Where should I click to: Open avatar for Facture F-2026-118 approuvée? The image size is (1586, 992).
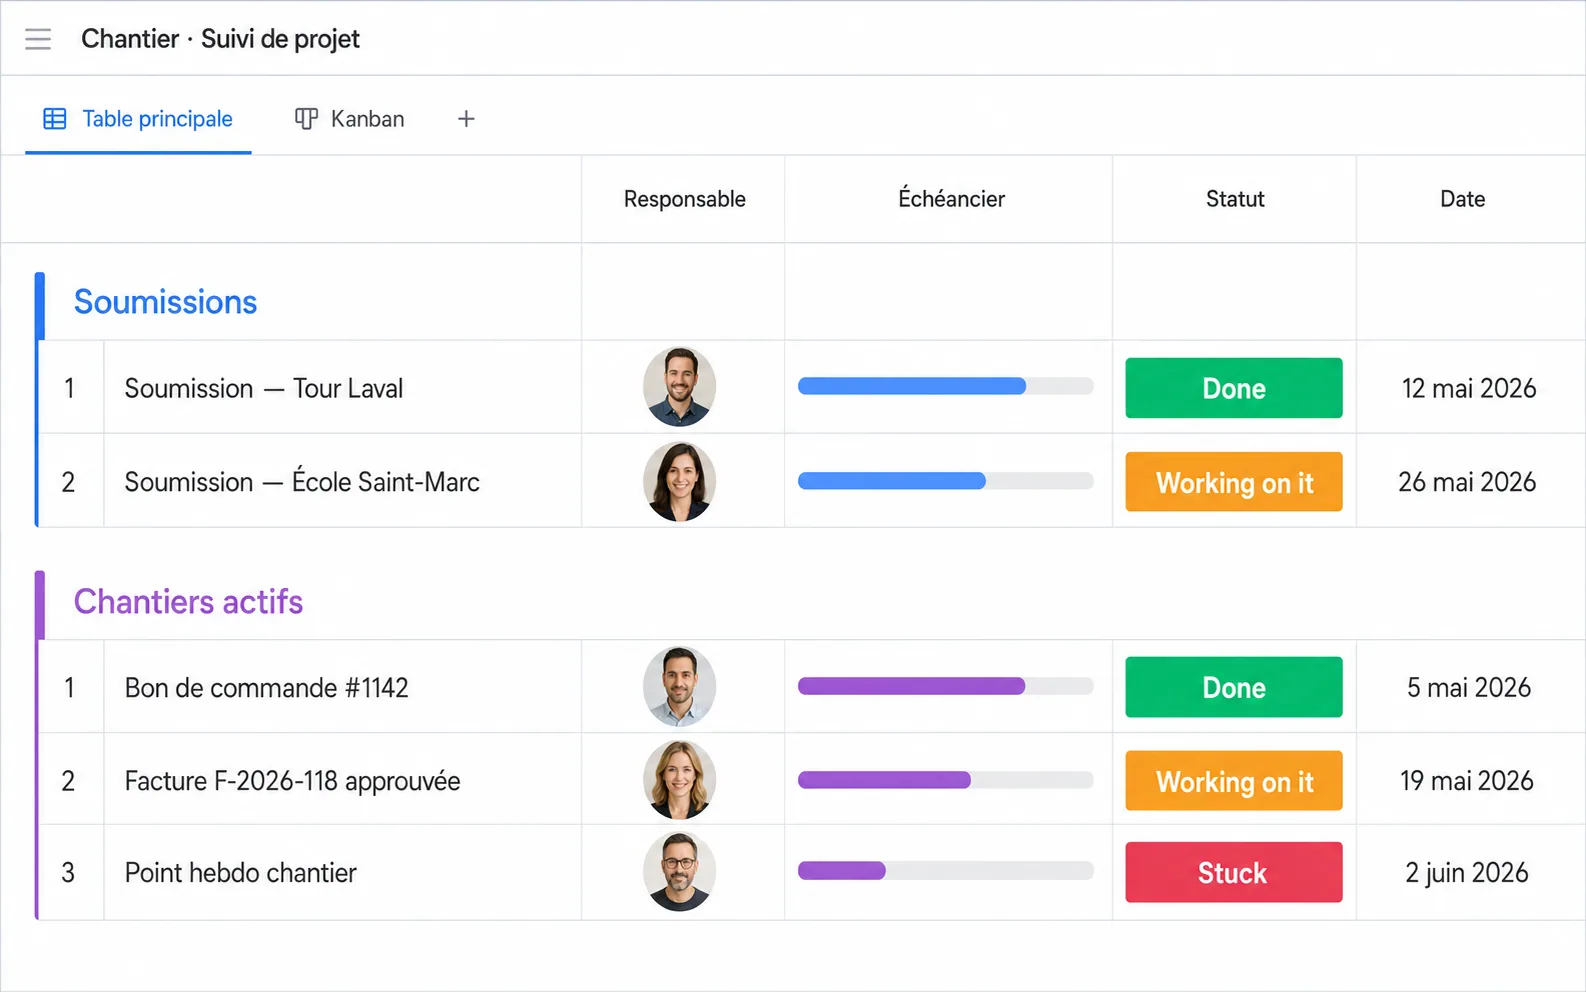click(x=680, y=780)
